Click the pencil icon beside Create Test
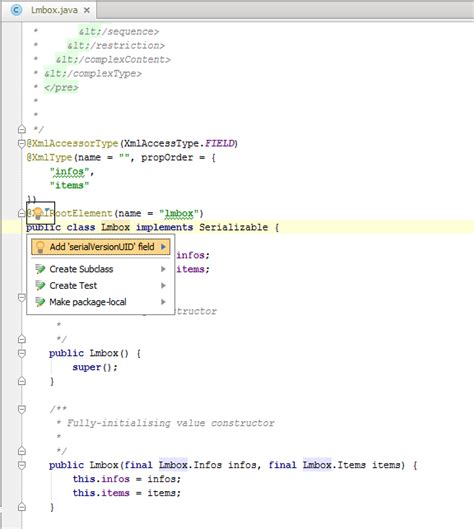The height and width of the screenshot is (529, 474). coord(40,285)
